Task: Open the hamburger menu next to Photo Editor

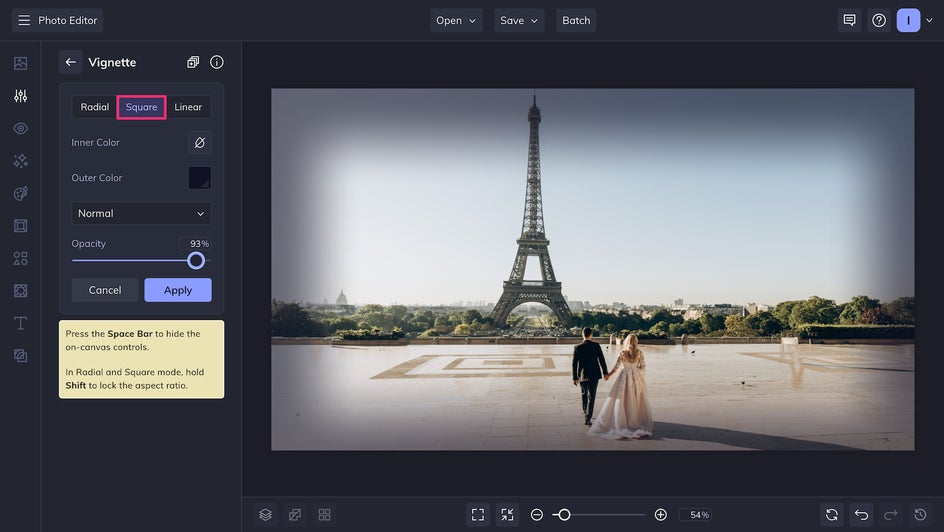Action: (24, 20)
